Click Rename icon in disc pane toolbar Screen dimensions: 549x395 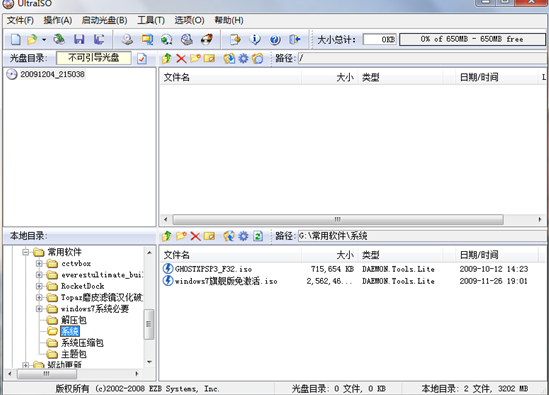(x=209, y=58)
